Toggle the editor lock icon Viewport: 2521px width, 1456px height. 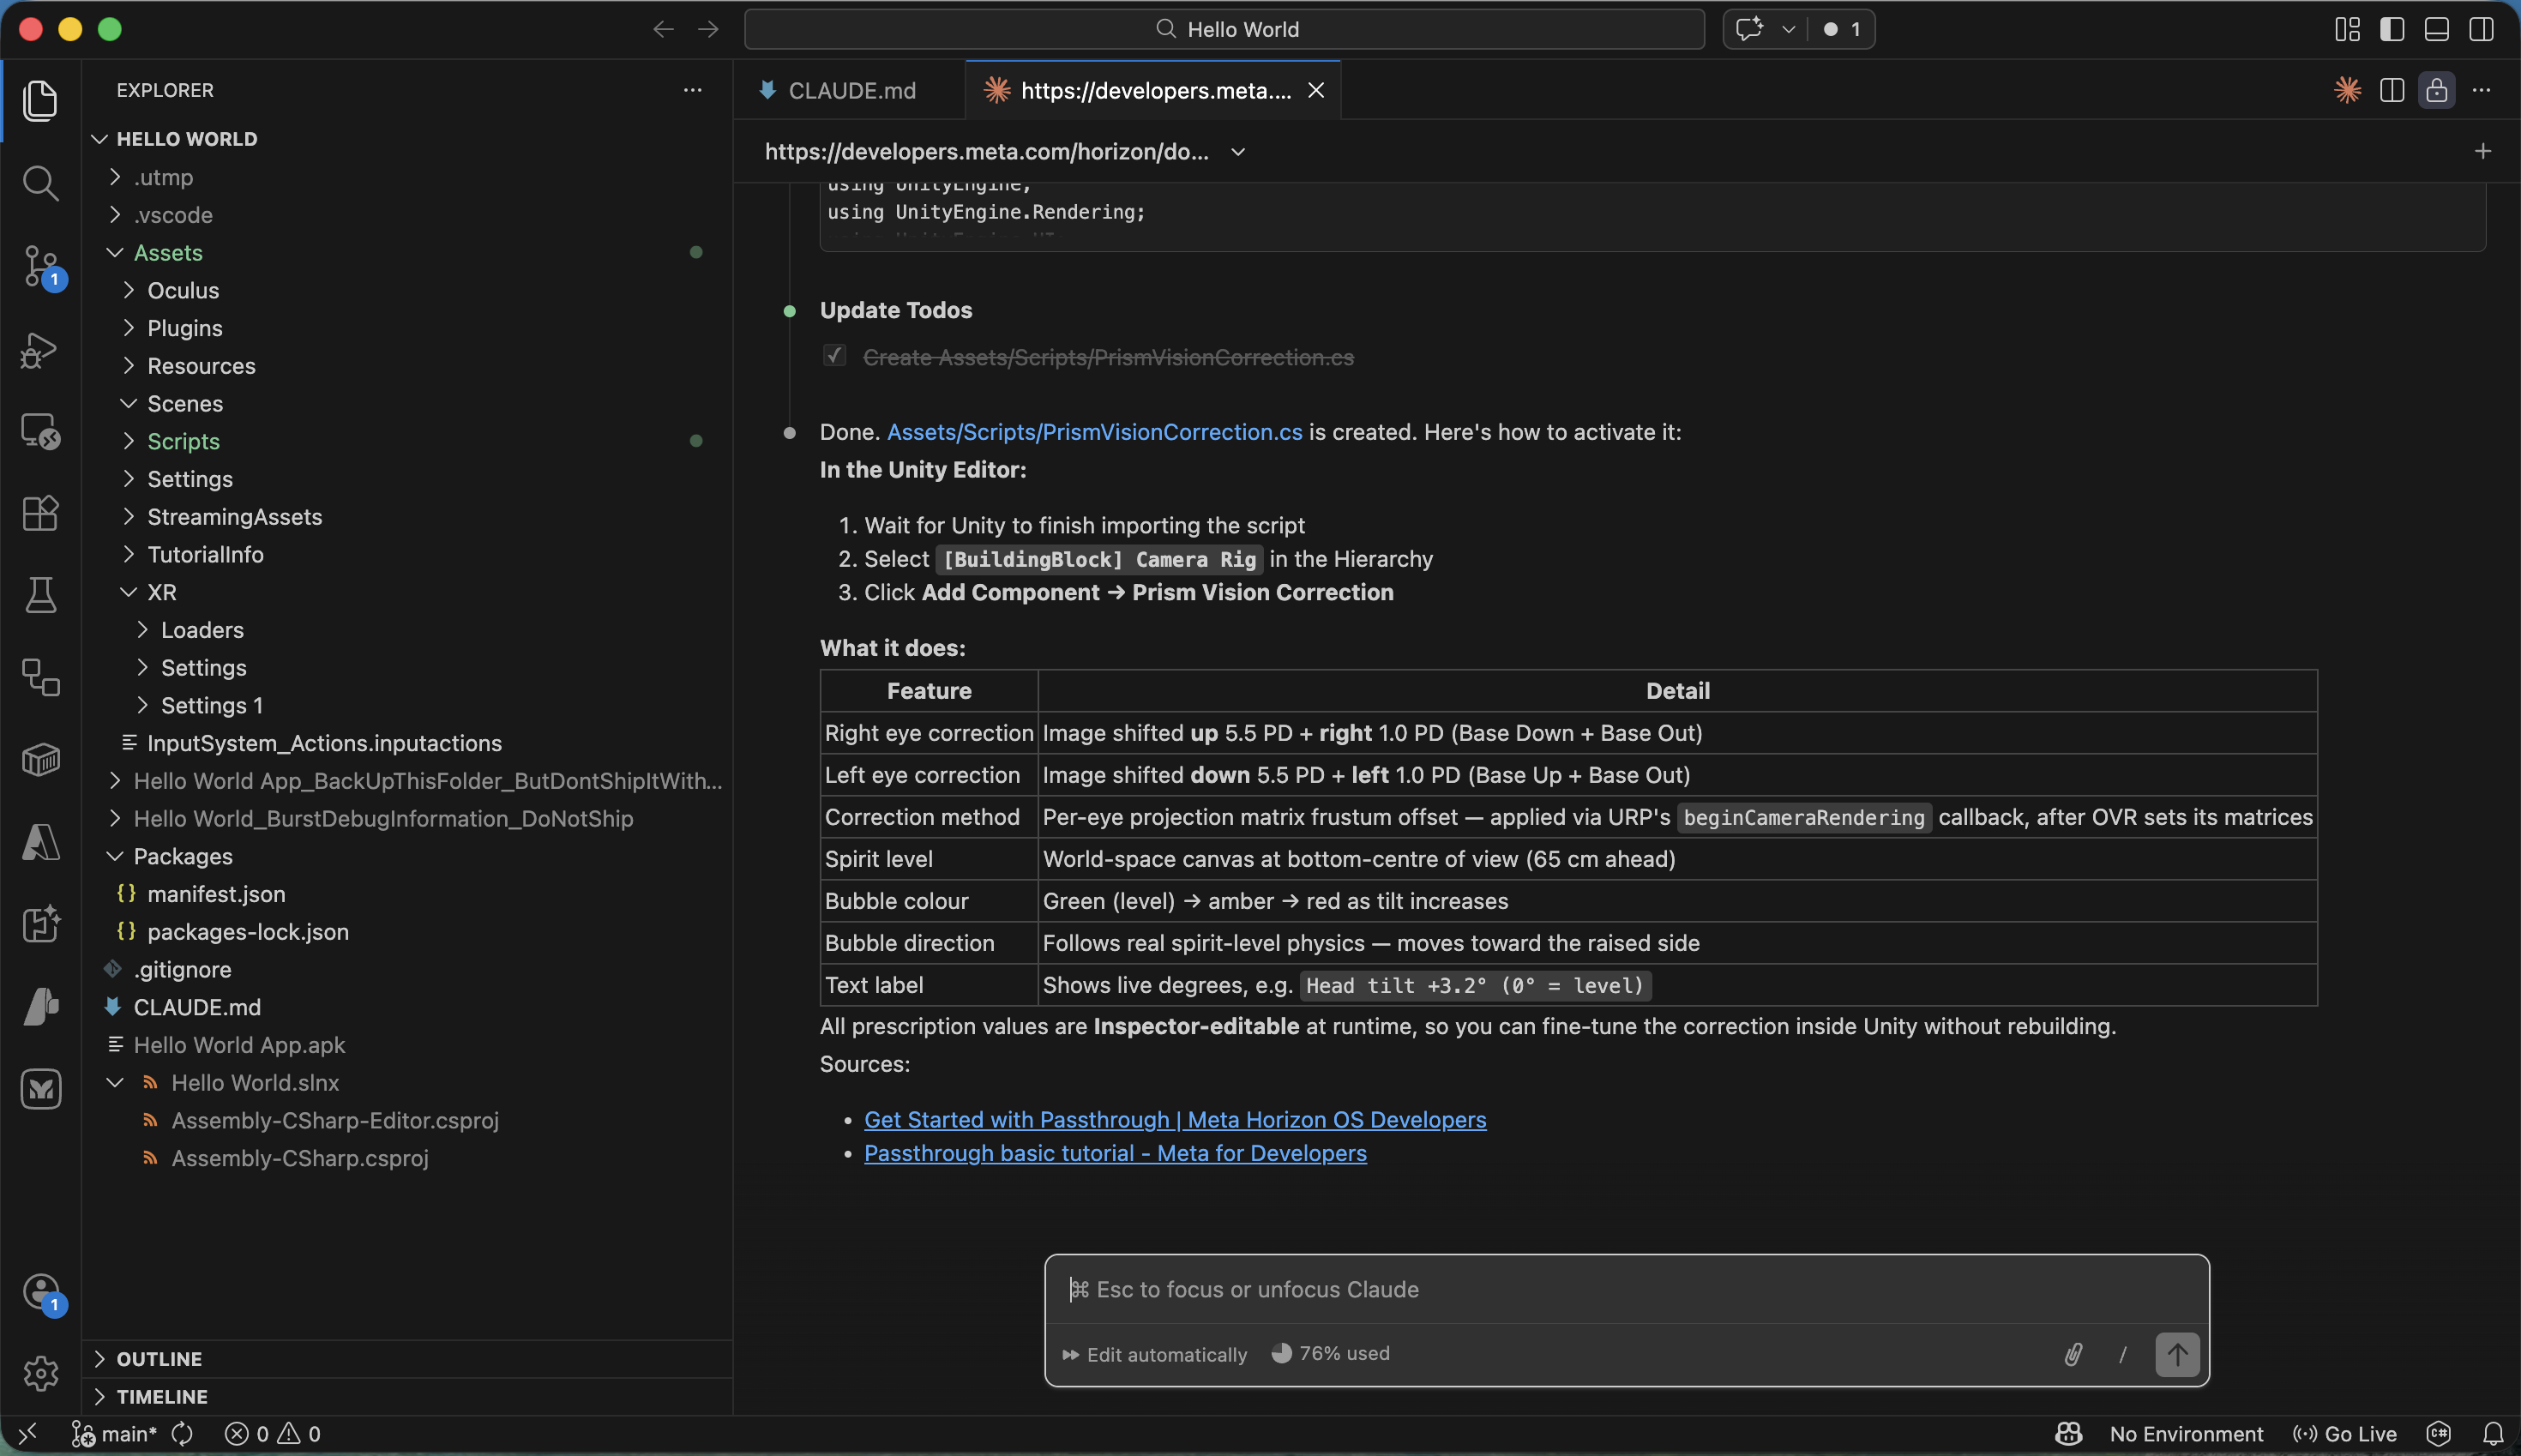2436,90
